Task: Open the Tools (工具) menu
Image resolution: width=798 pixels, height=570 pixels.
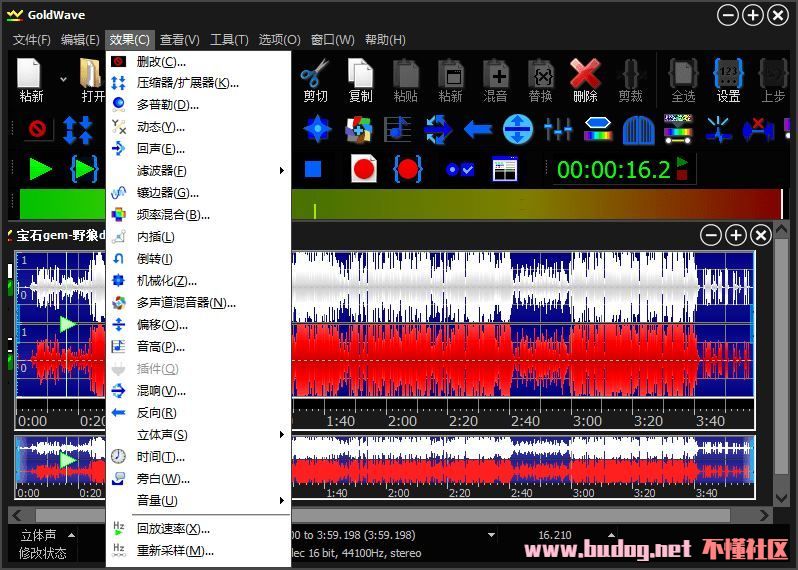Action: (x=229, y=40)
